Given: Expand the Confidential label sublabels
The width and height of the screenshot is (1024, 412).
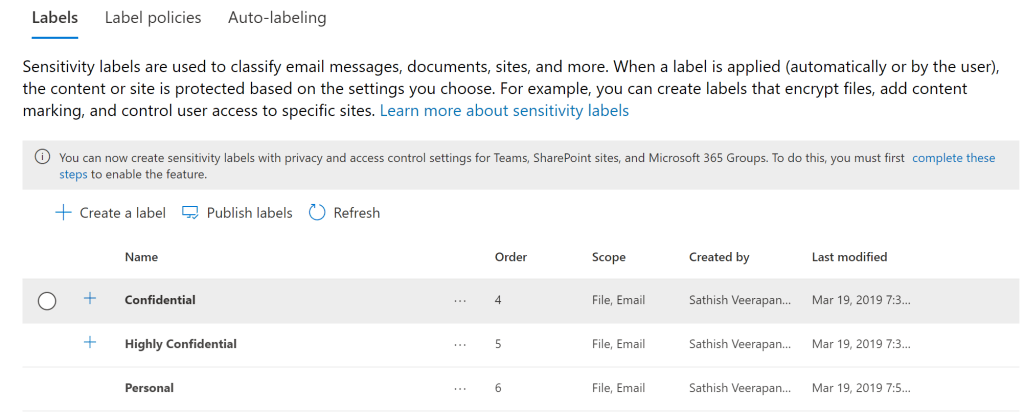Looking at the screenshot, I should point(90,299).
